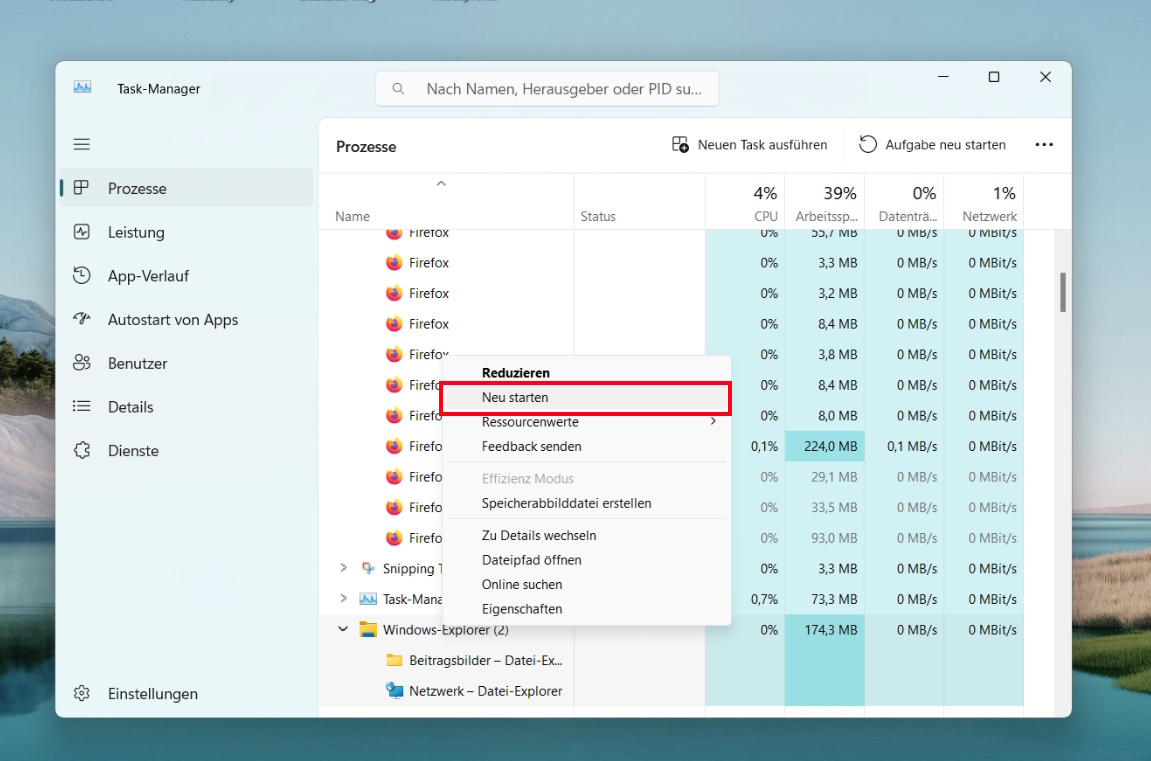Open Einstellungen settings at bottom
Image resolution: width=1151 pixels, height=761 pixels.
152,694
